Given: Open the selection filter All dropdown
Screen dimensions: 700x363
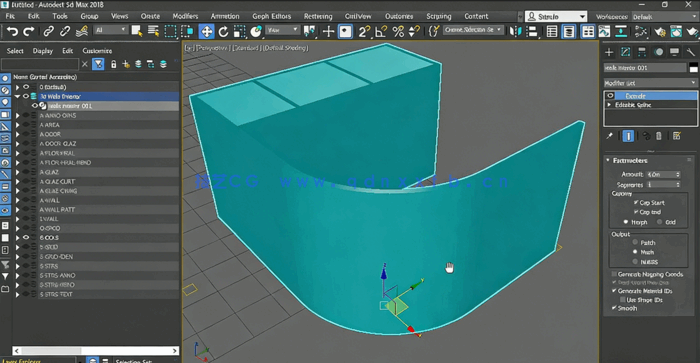Looking at the screenshot, I should [x=111, y=30].
